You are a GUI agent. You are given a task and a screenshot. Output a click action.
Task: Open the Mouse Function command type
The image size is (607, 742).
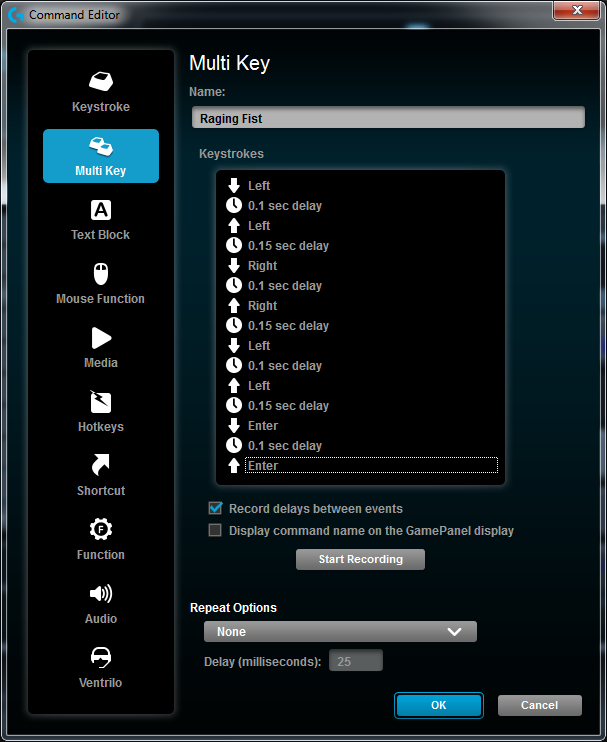tap(100, 283)
